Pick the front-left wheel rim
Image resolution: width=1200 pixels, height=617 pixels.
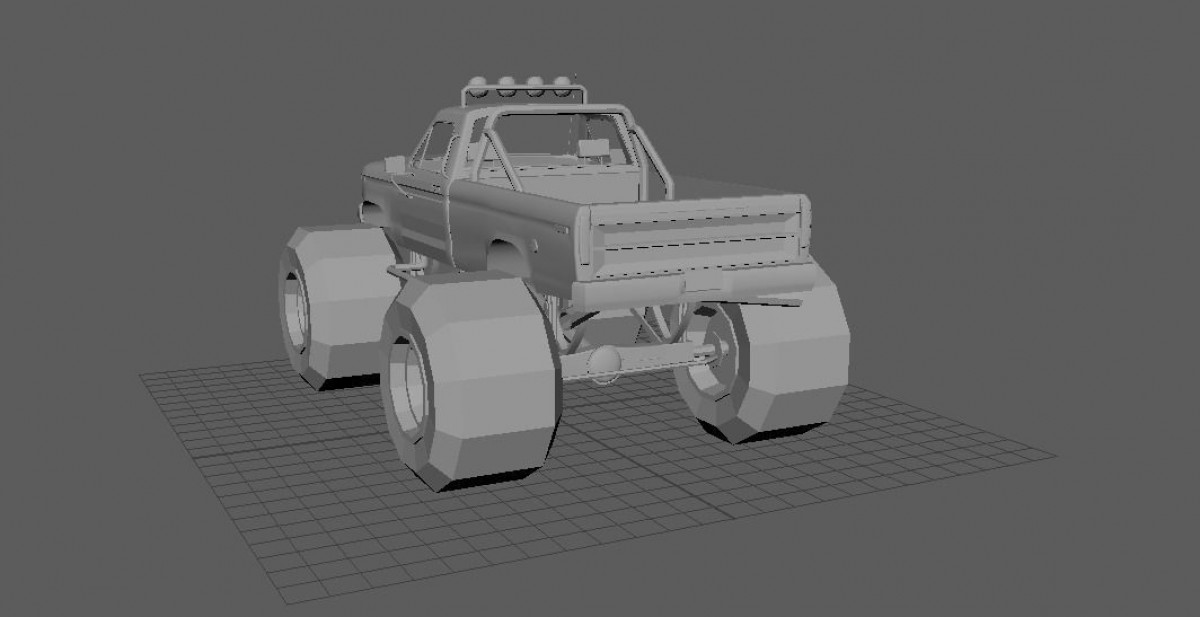tap(295, 305)
